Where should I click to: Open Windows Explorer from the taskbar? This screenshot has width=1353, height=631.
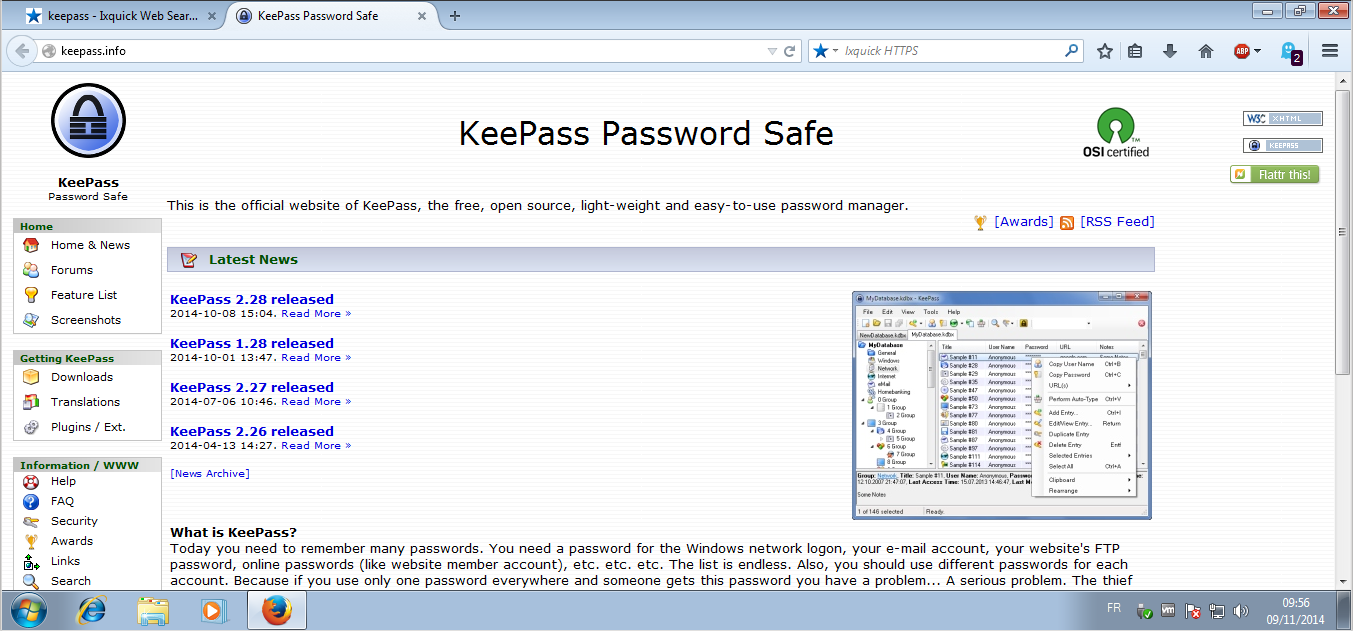coord(153,610)
